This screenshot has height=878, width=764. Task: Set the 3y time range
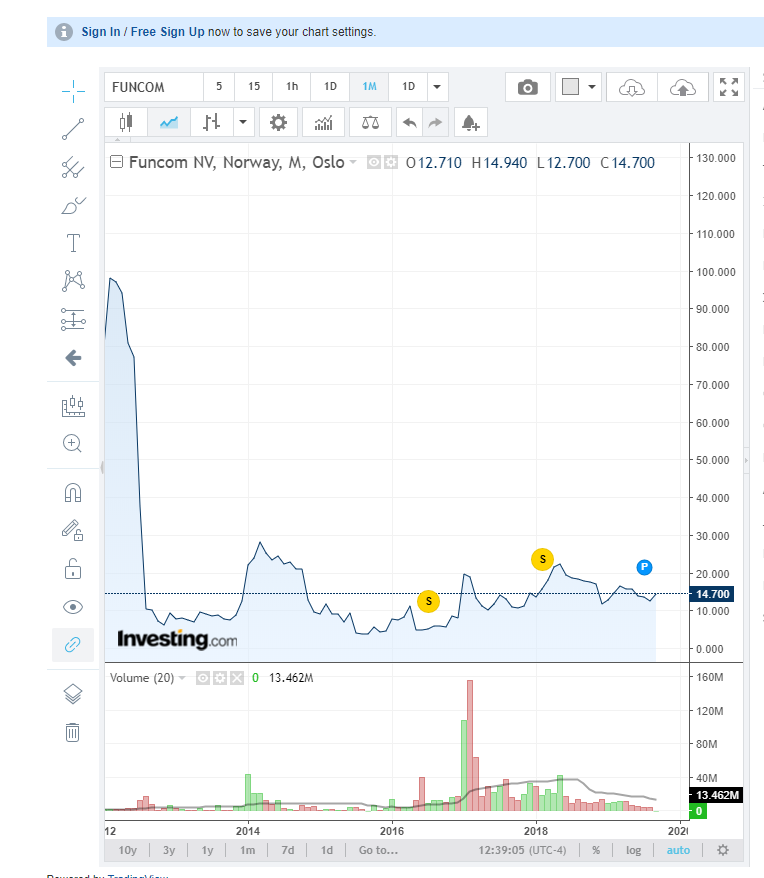pyautogui.click(x=169, y=850)
